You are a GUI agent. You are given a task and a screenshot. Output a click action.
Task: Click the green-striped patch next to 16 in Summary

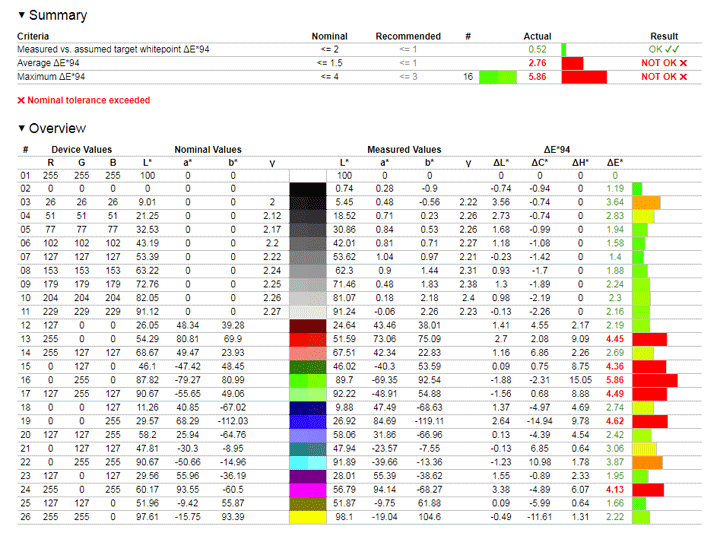[498, 77]
